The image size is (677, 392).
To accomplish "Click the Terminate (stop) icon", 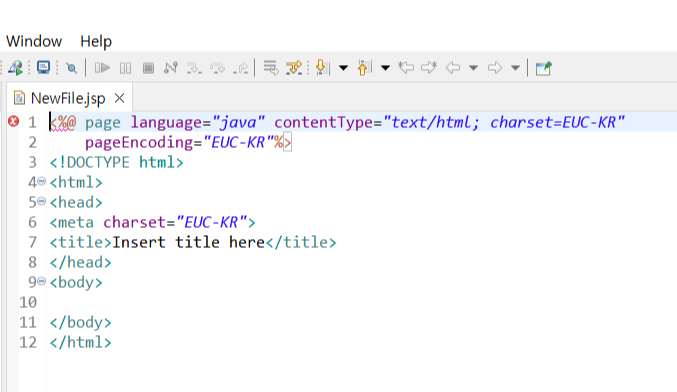I will click(x=149, y=68).
